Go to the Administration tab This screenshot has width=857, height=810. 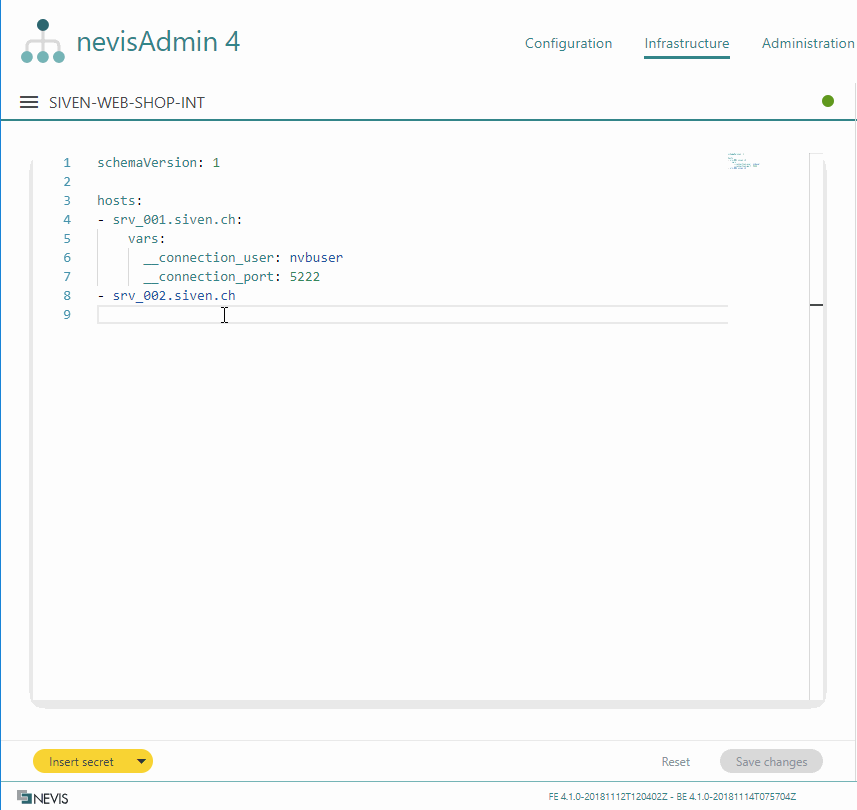(x=807, y=43)
